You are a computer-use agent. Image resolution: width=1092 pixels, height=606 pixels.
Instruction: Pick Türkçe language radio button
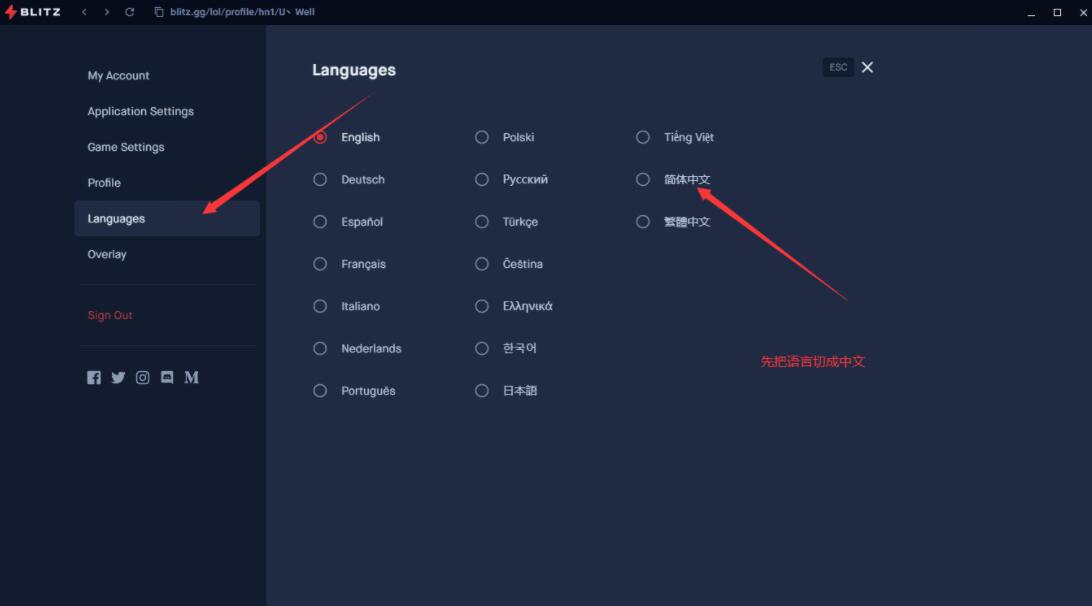(482, 222)
